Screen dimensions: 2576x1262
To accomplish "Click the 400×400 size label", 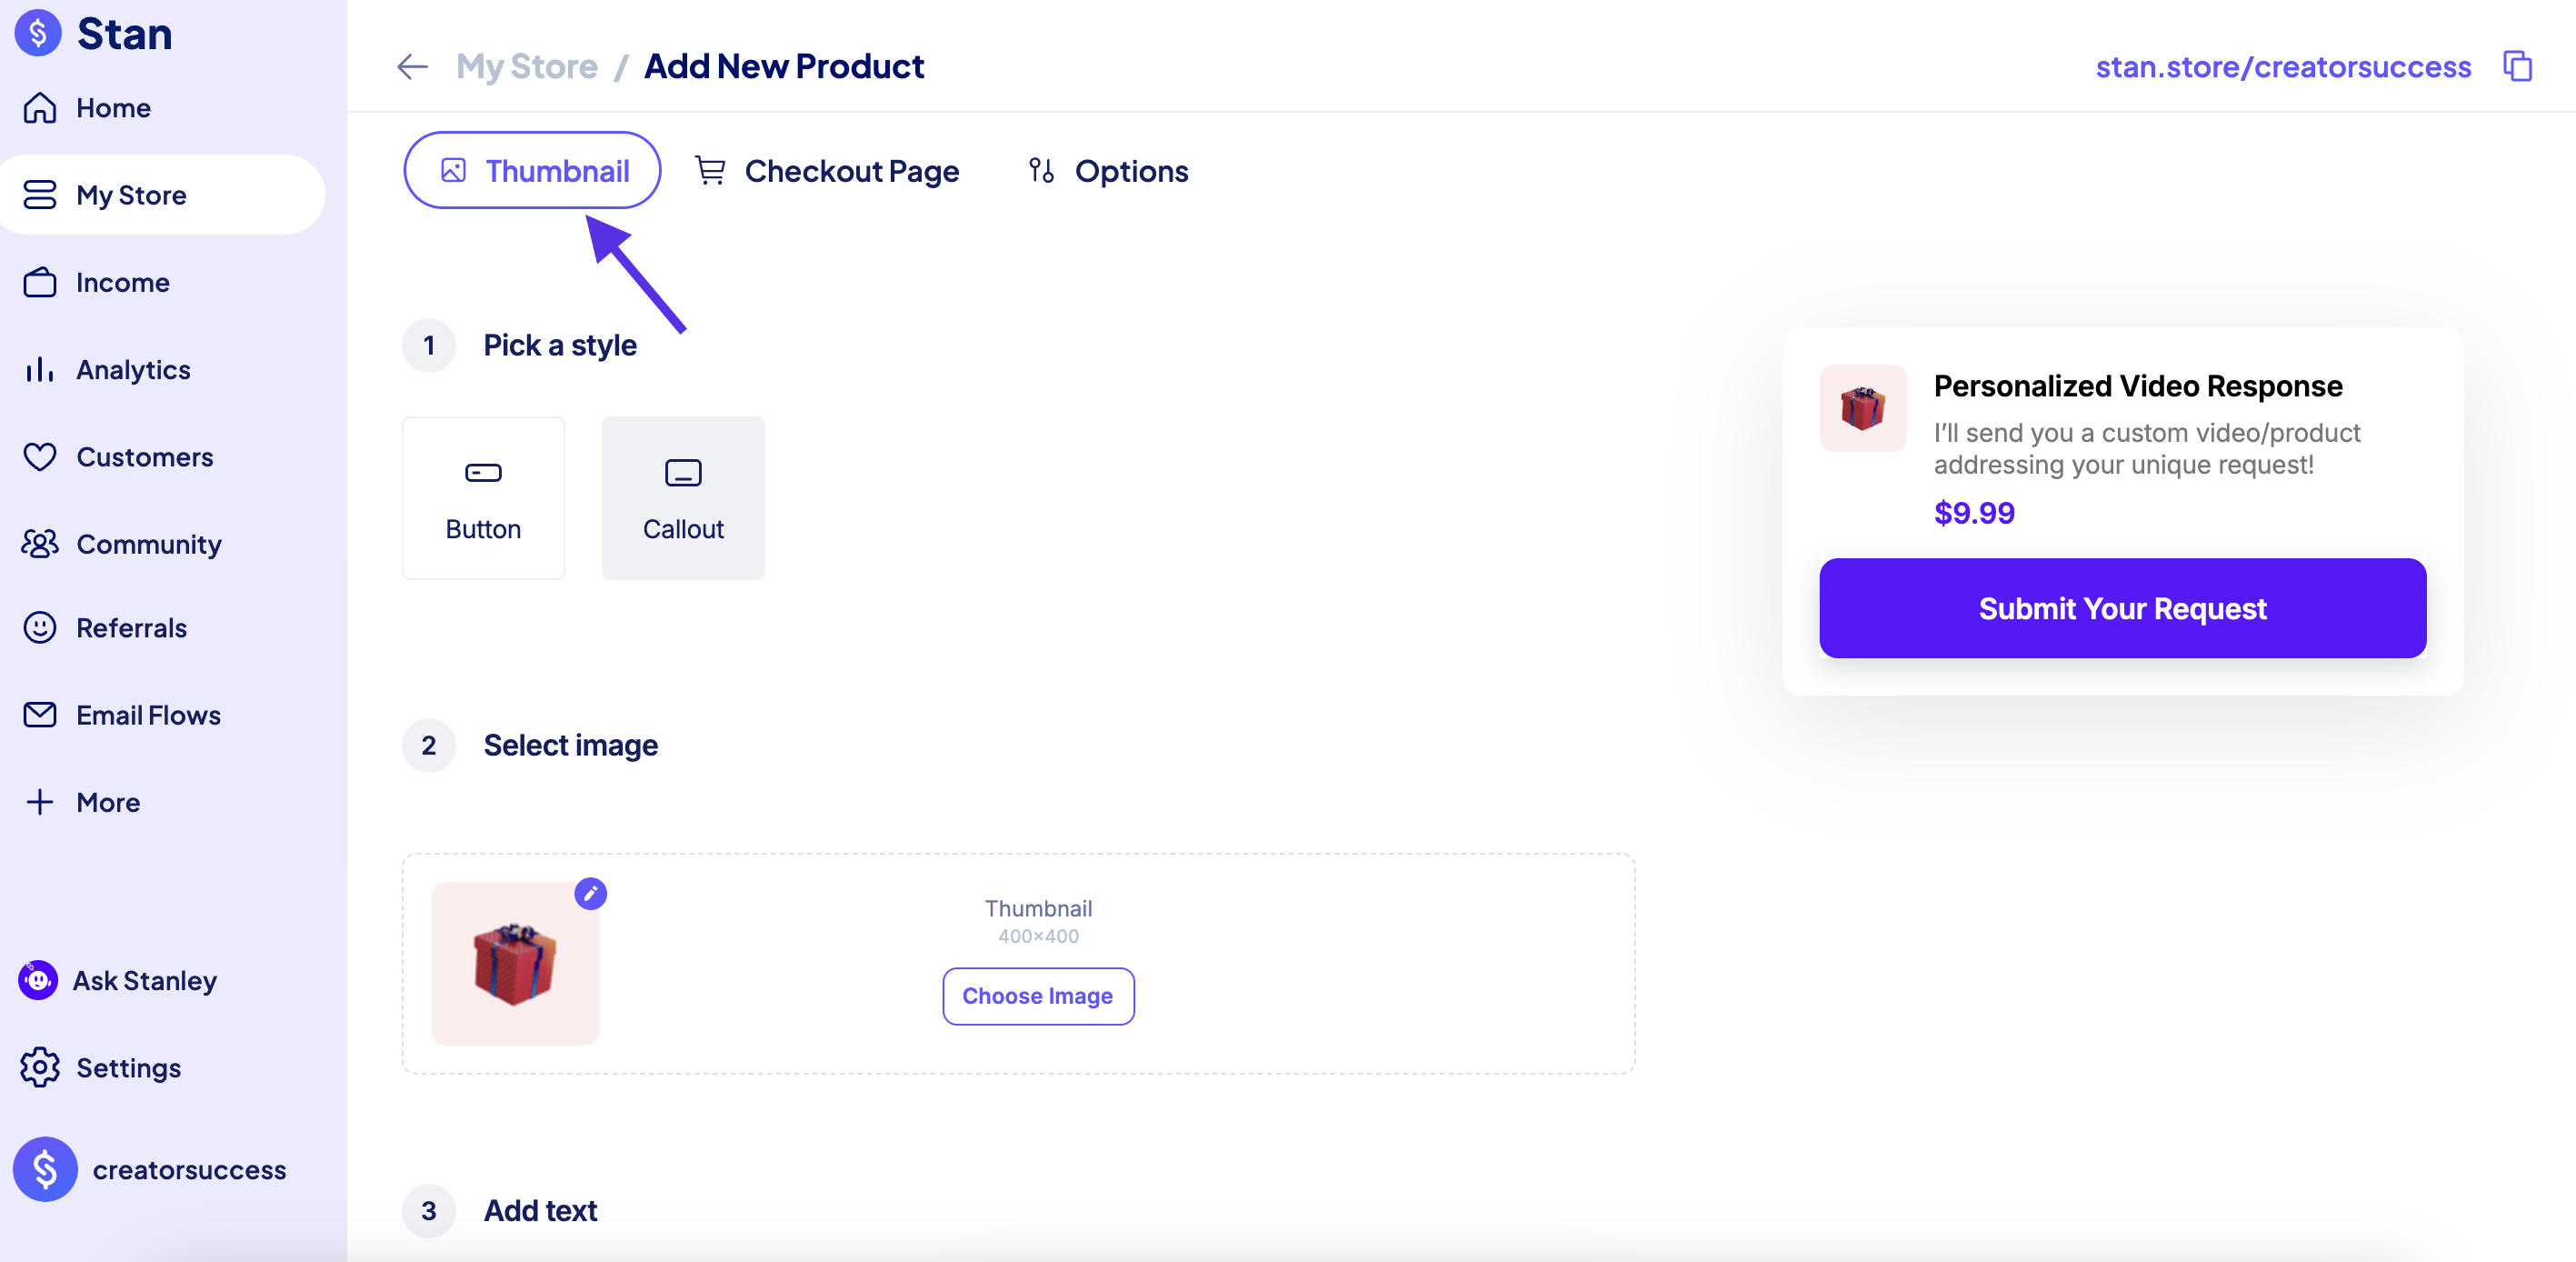I will (x=1038, y=936).
